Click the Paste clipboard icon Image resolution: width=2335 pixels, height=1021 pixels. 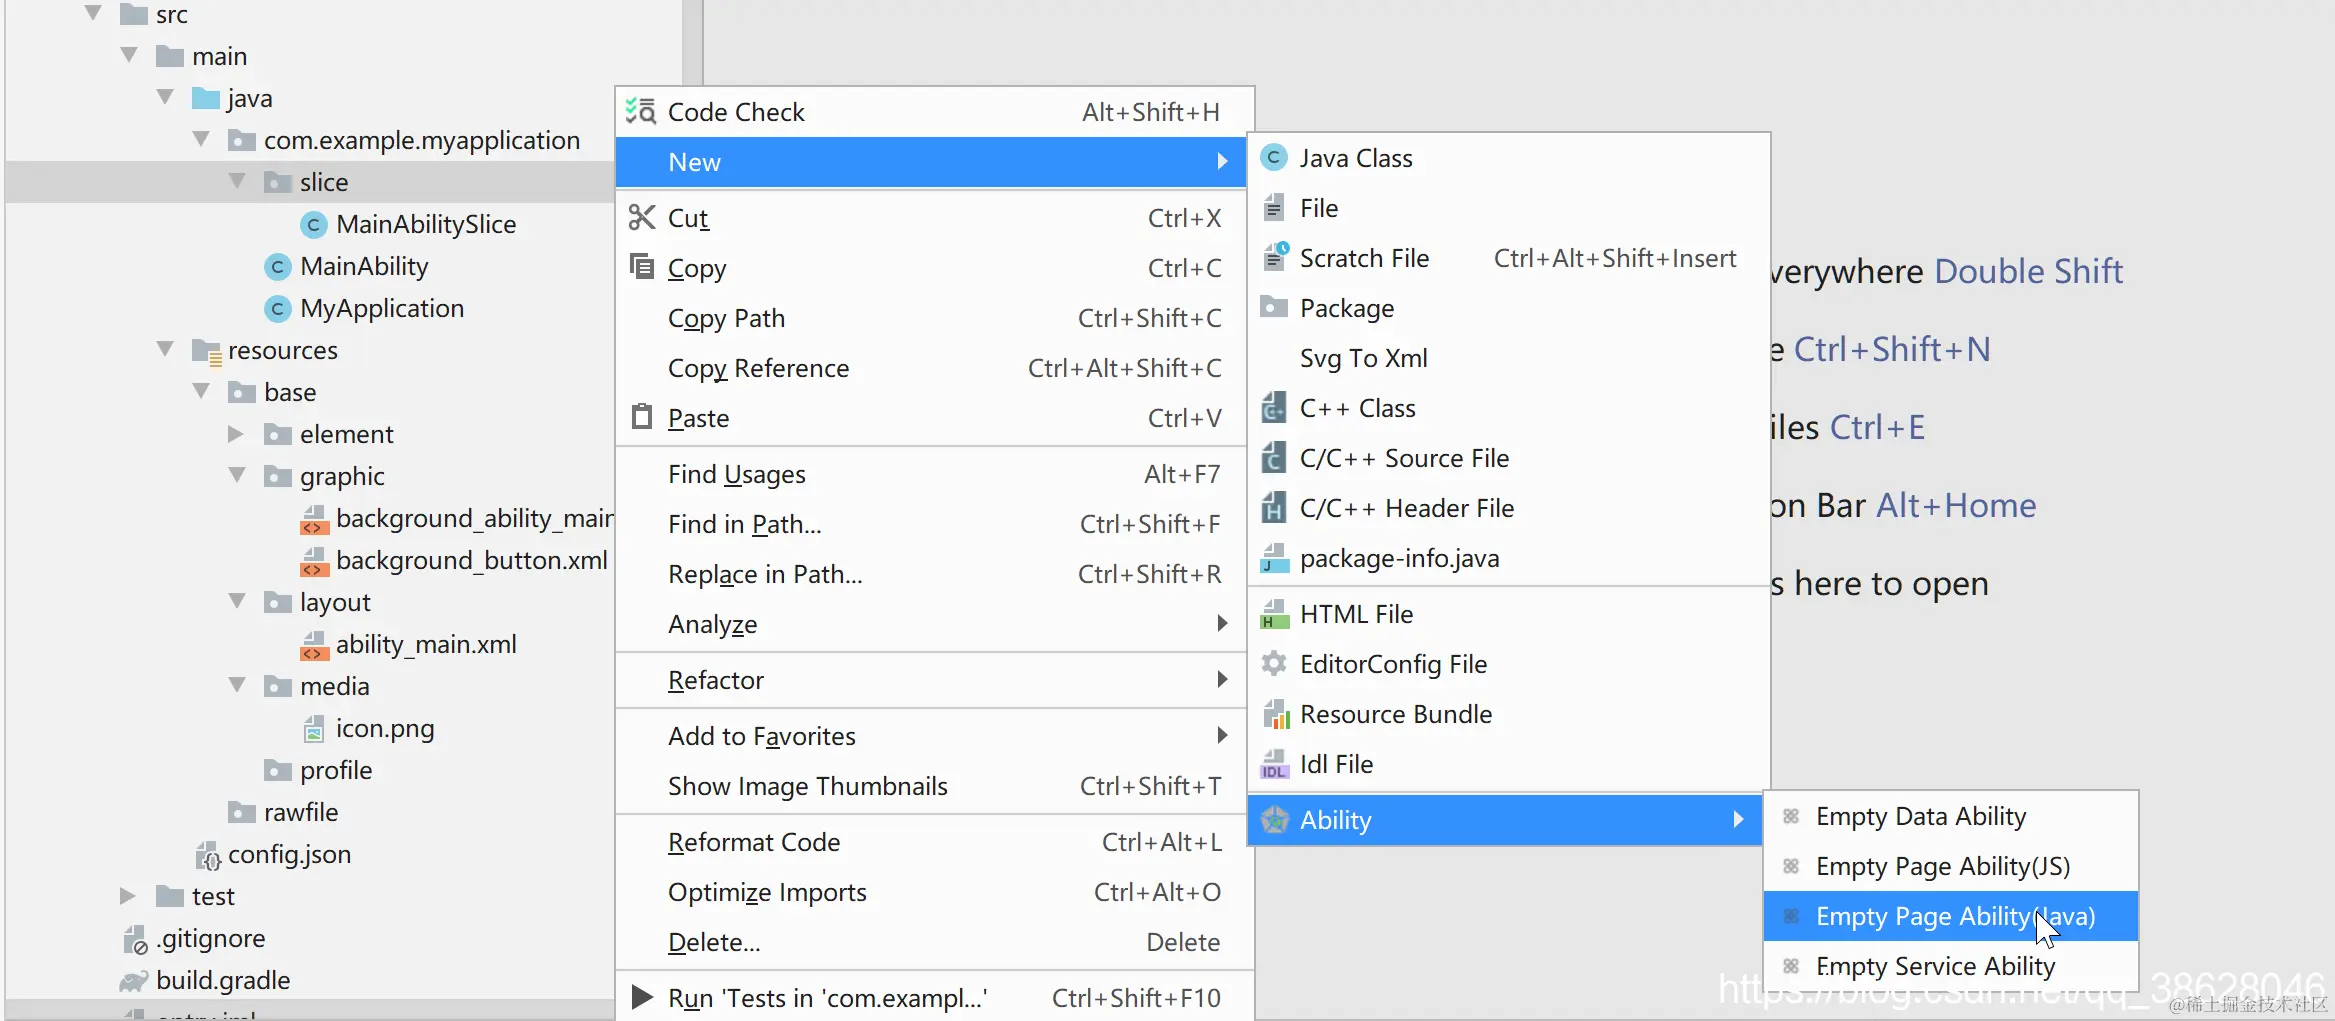[x=641, y=416]
